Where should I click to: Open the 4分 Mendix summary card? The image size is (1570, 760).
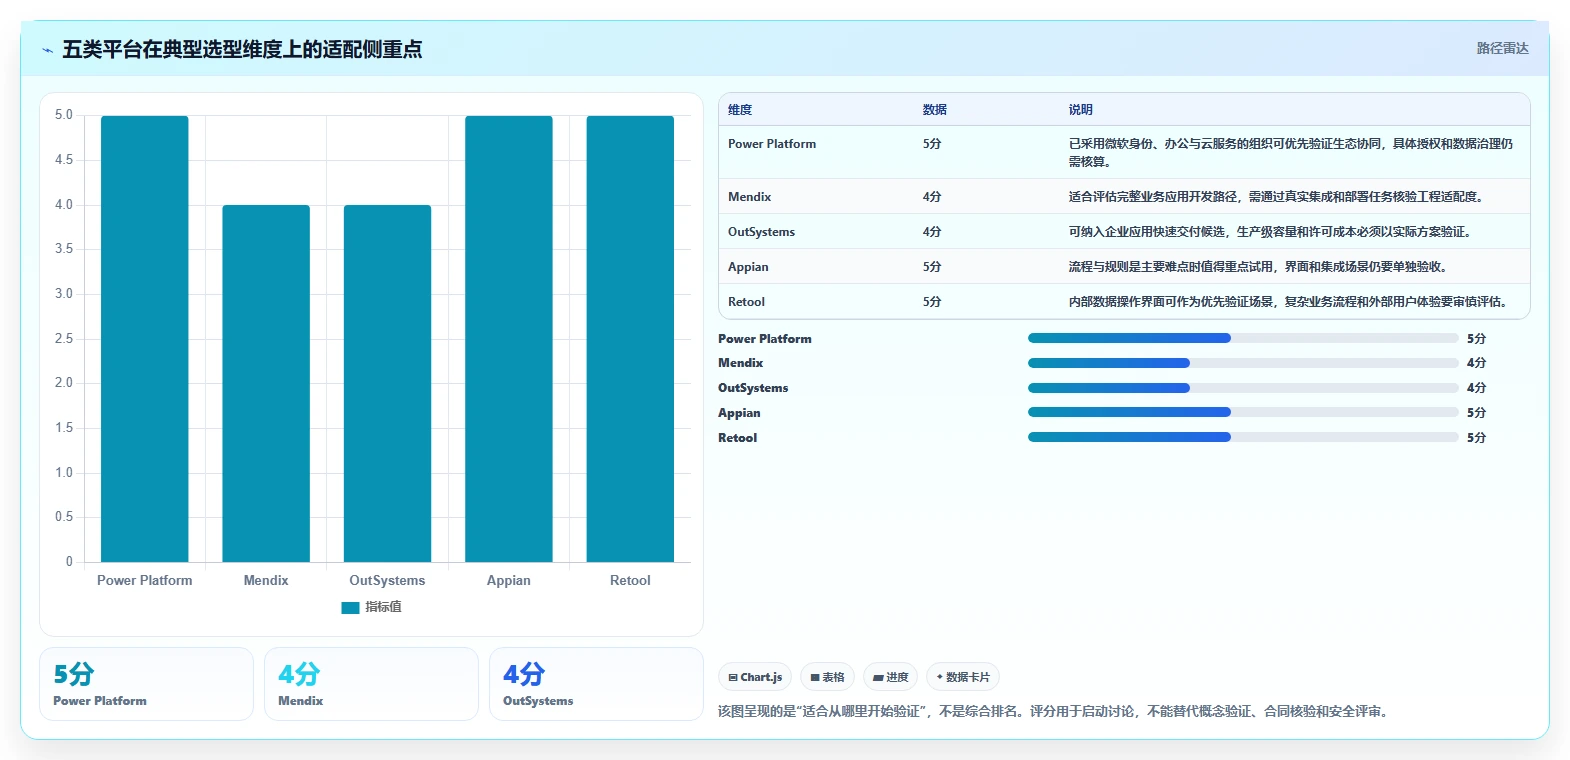click(x=371, y=684)
